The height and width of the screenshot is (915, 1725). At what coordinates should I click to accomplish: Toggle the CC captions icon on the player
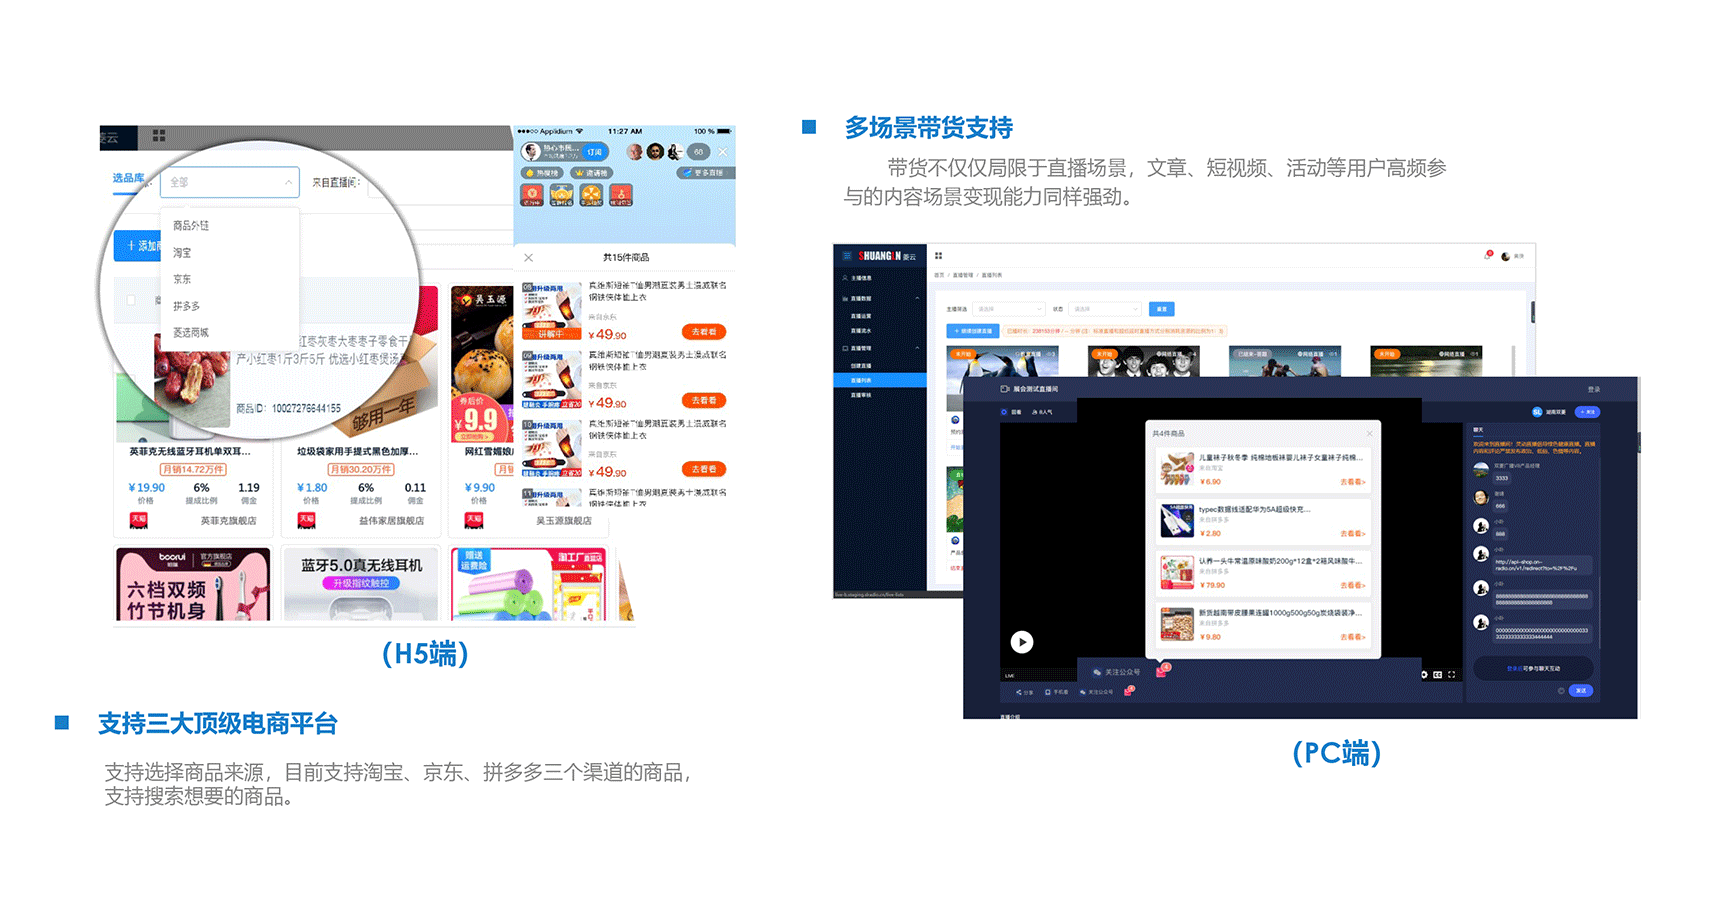point(1438,675)
